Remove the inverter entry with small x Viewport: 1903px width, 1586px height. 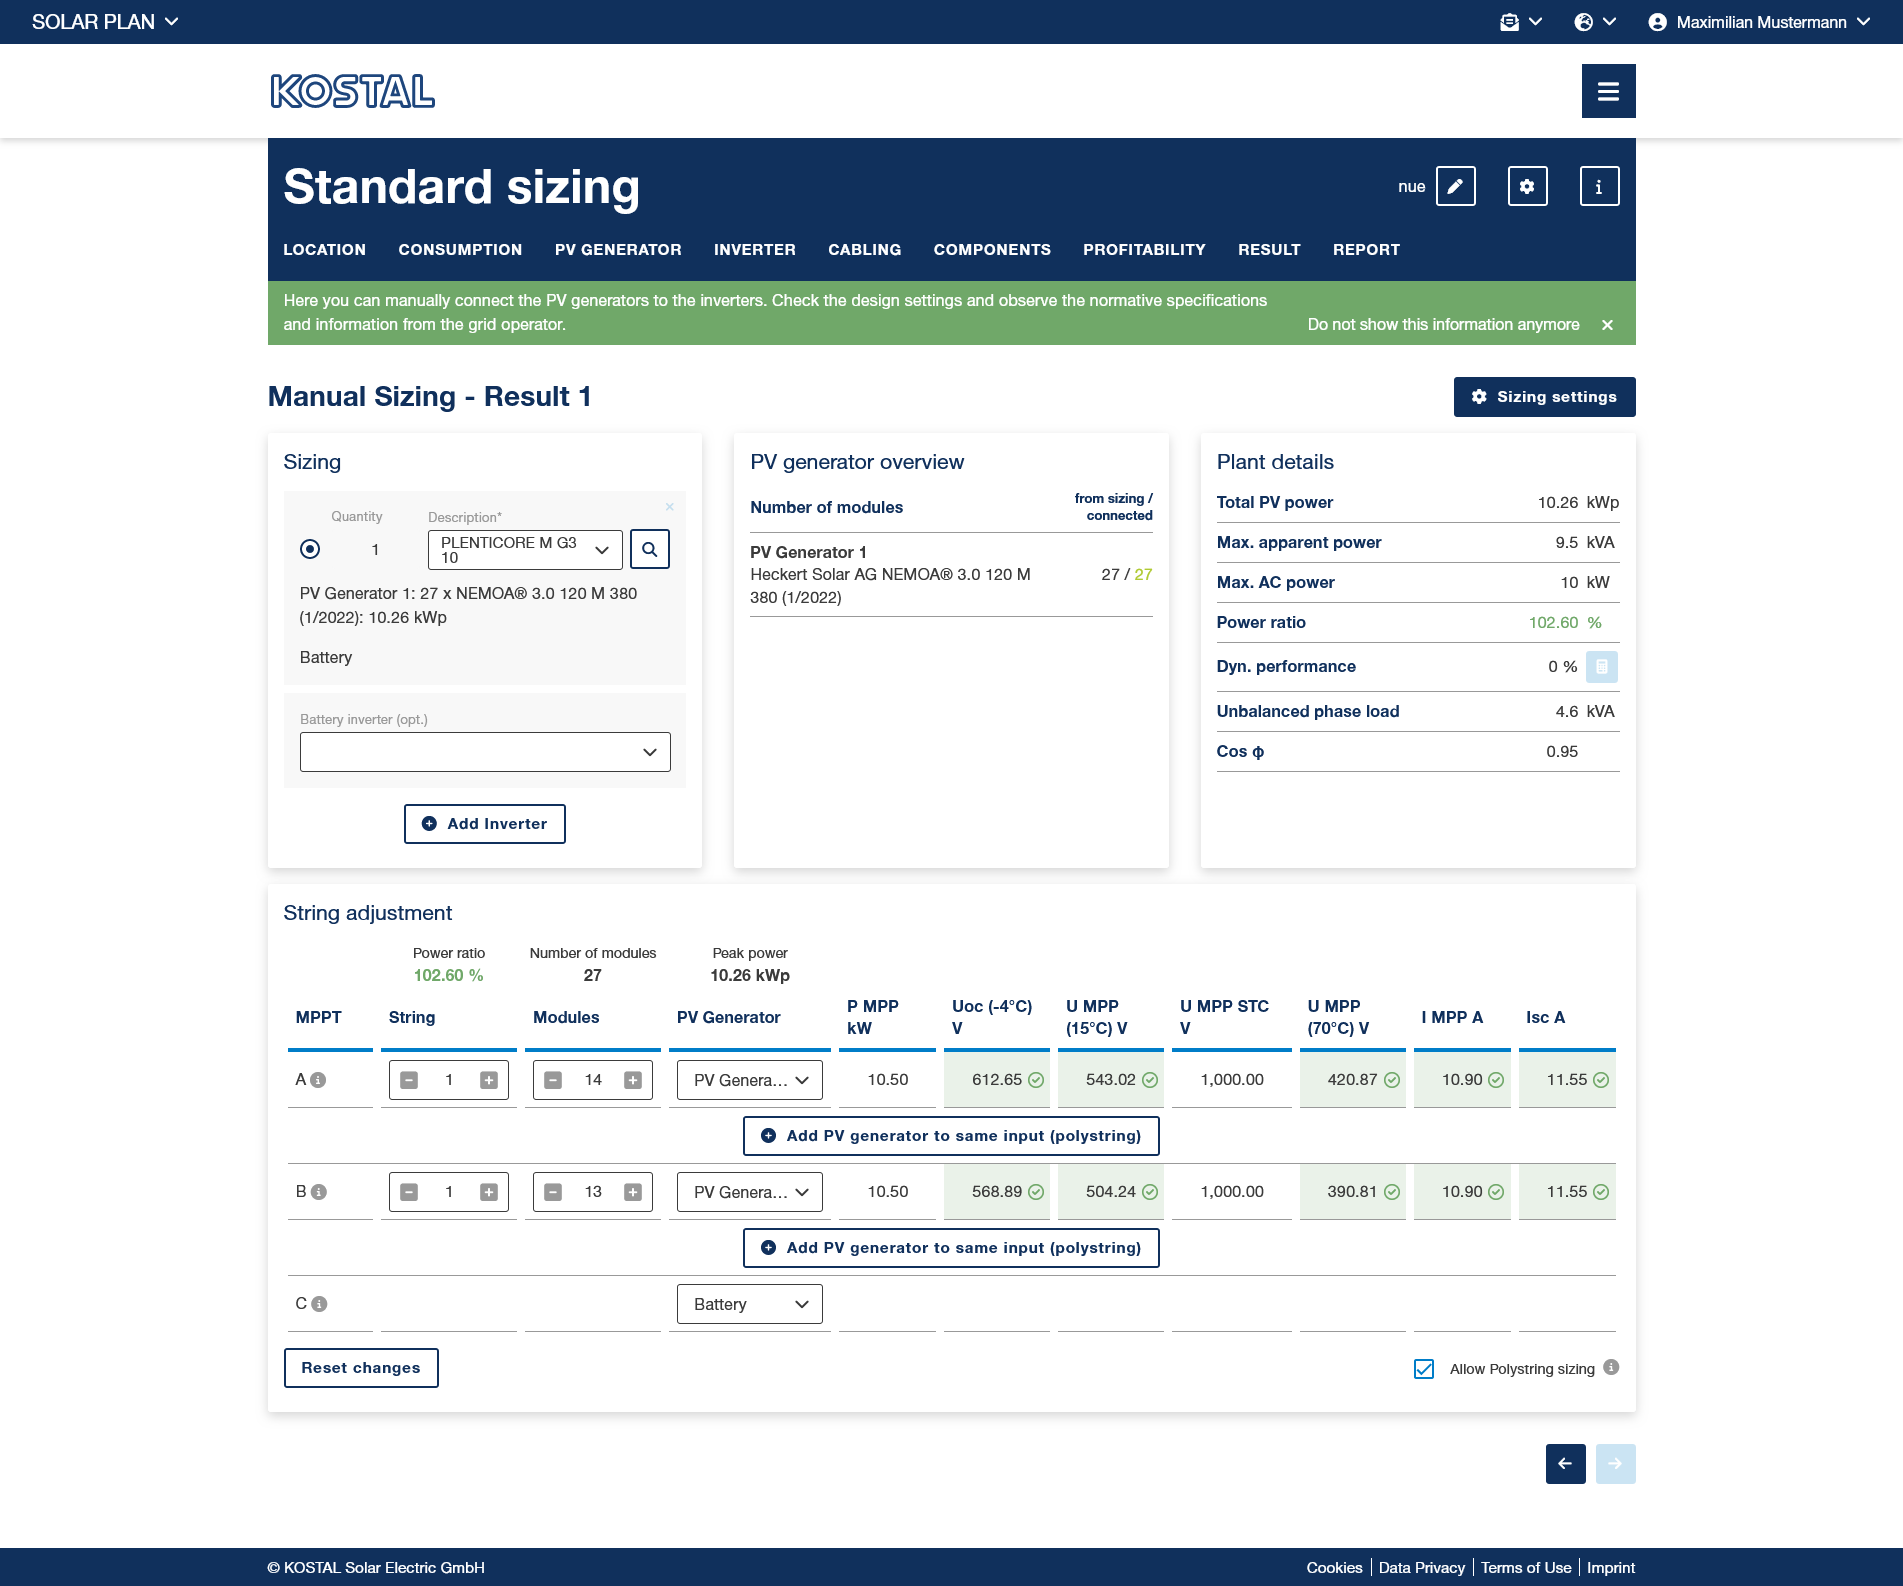(670, 507)
